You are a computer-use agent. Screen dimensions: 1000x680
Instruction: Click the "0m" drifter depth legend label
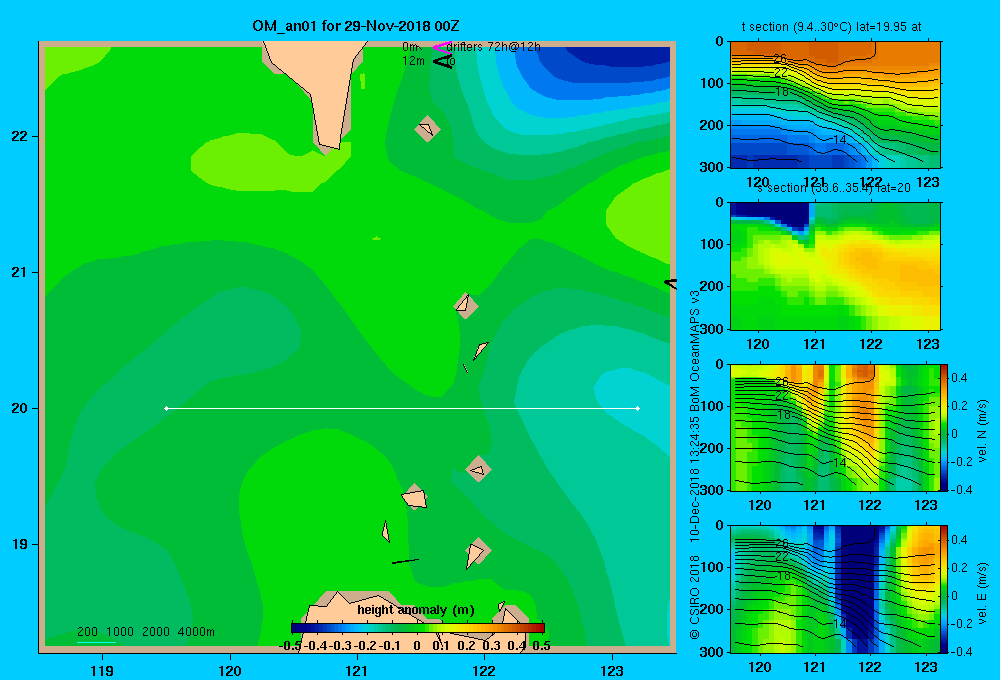pyautogui.click(x=410, y=47)
